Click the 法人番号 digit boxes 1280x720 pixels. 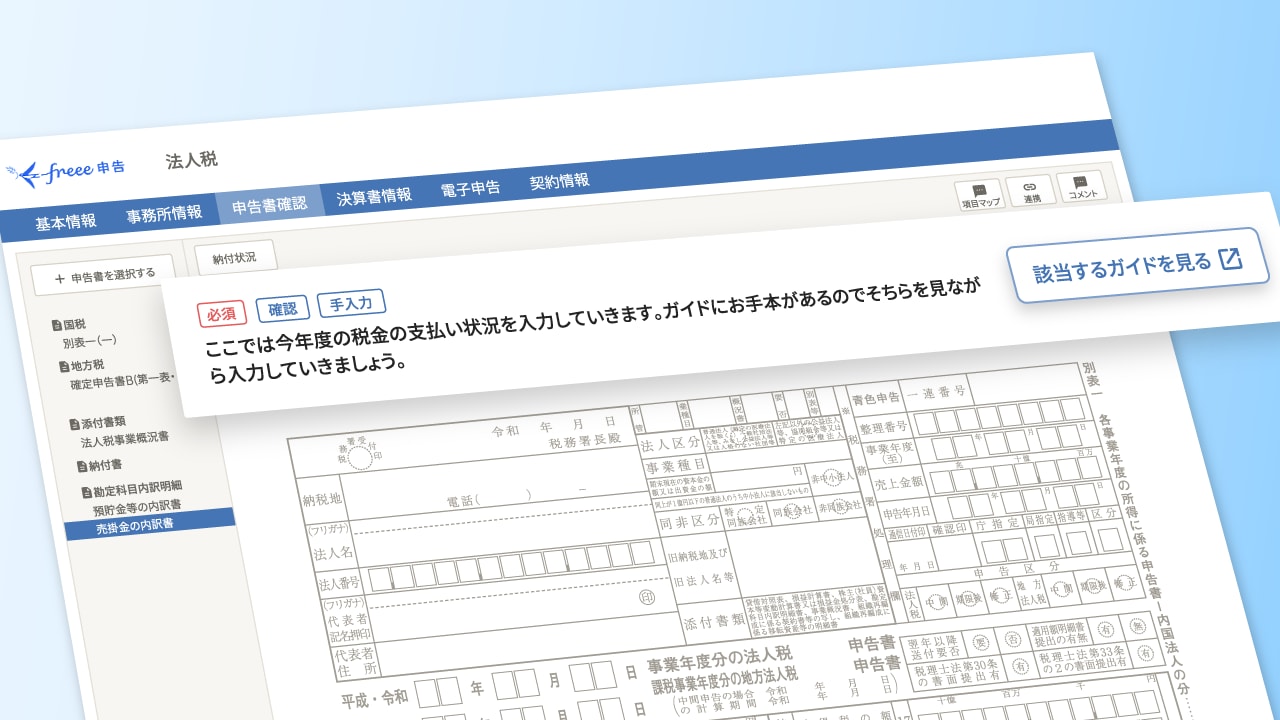pyautogui.click(x=512, y=564)
